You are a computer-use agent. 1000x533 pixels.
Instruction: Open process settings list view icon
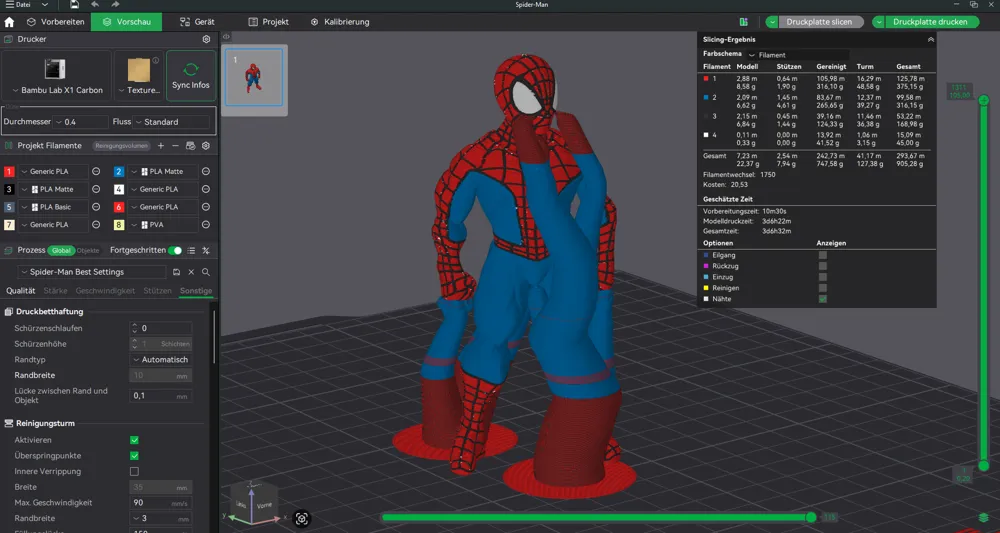191,251
